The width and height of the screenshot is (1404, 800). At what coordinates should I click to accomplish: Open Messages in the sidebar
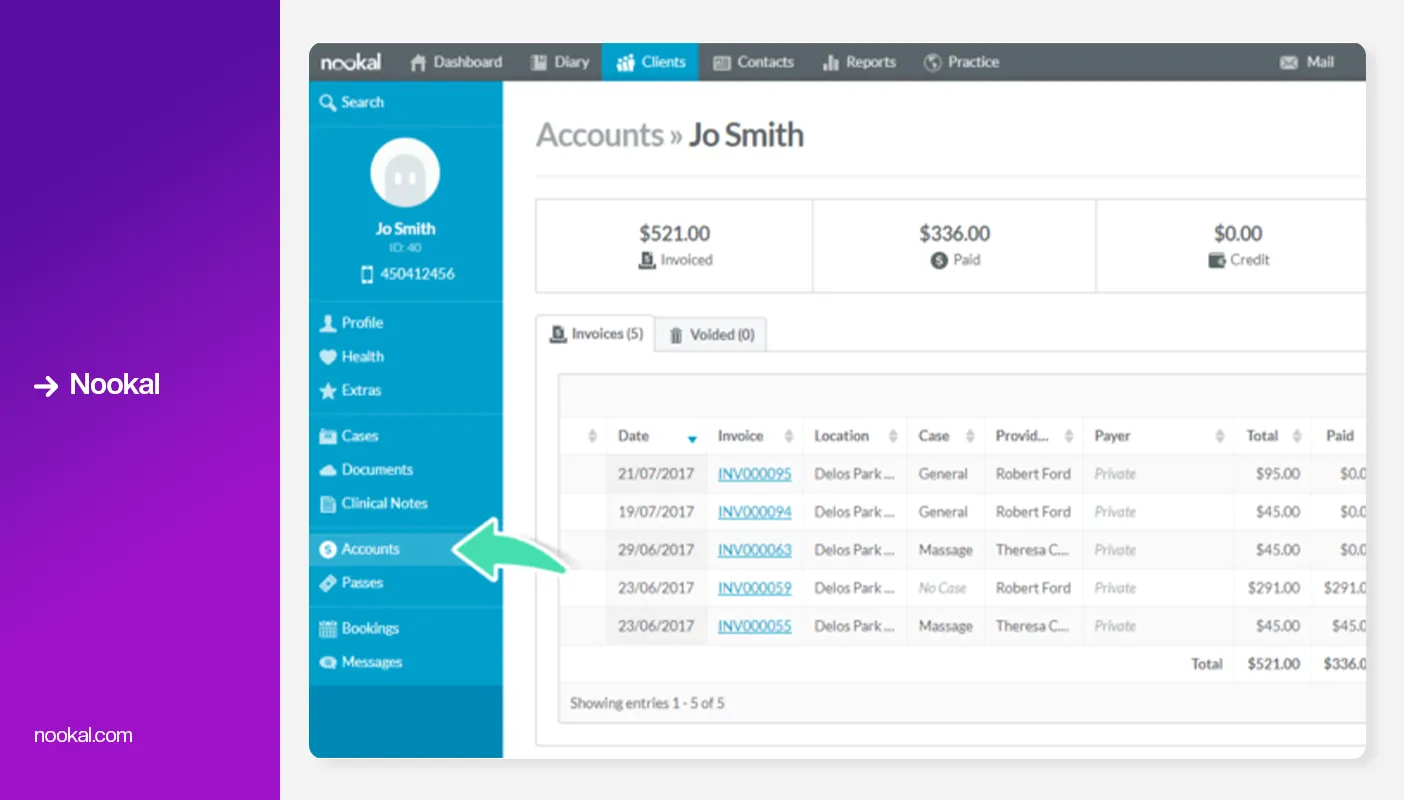[405, 663]
